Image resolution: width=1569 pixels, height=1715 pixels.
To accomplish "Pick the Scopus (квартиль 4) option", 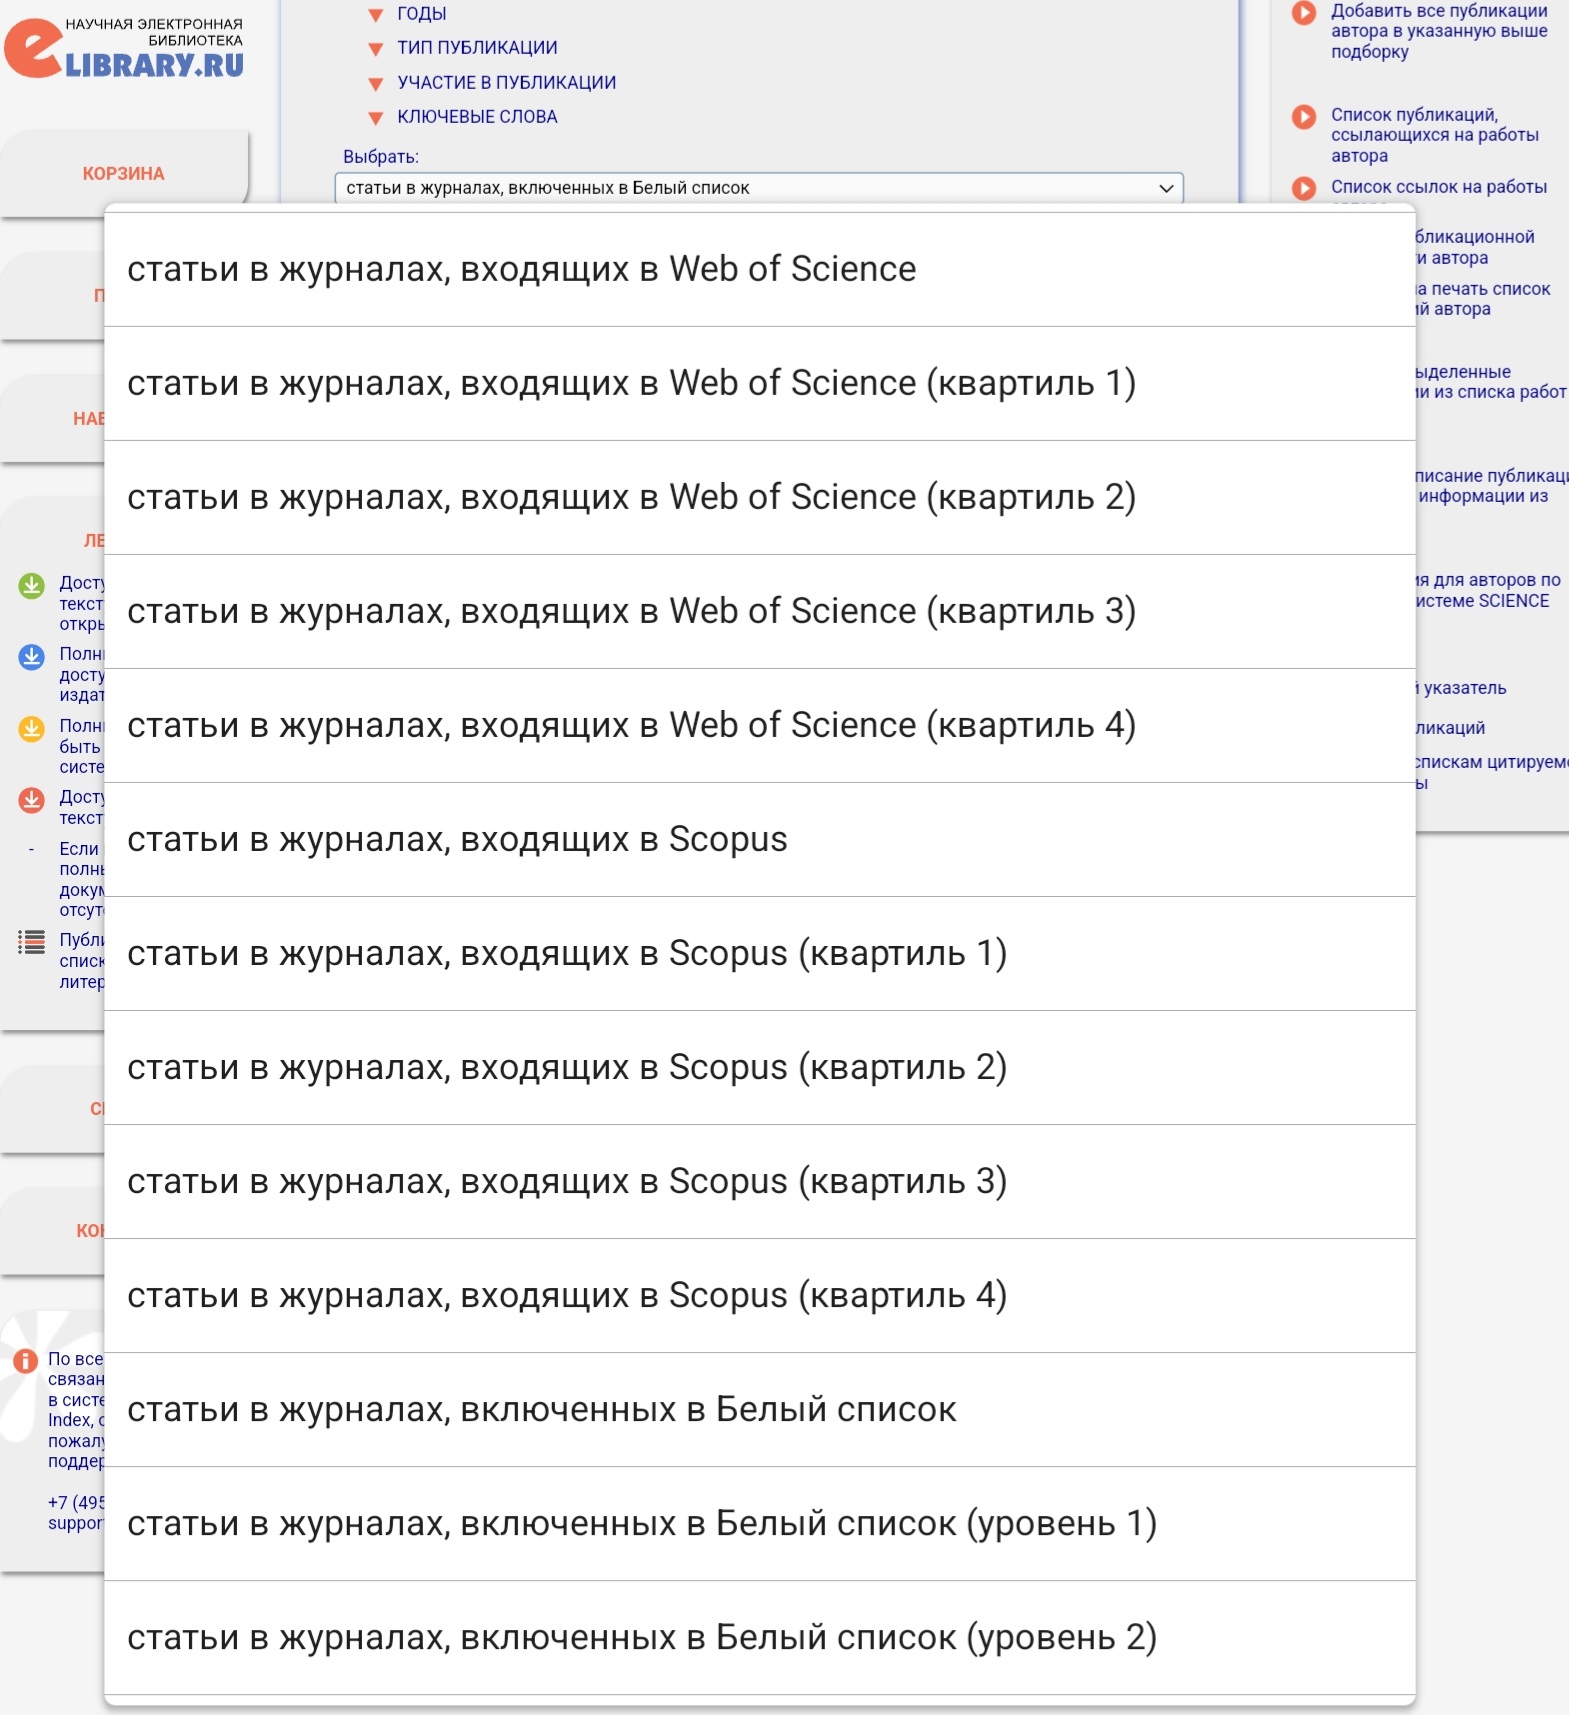I will (x=760, y=1295).
